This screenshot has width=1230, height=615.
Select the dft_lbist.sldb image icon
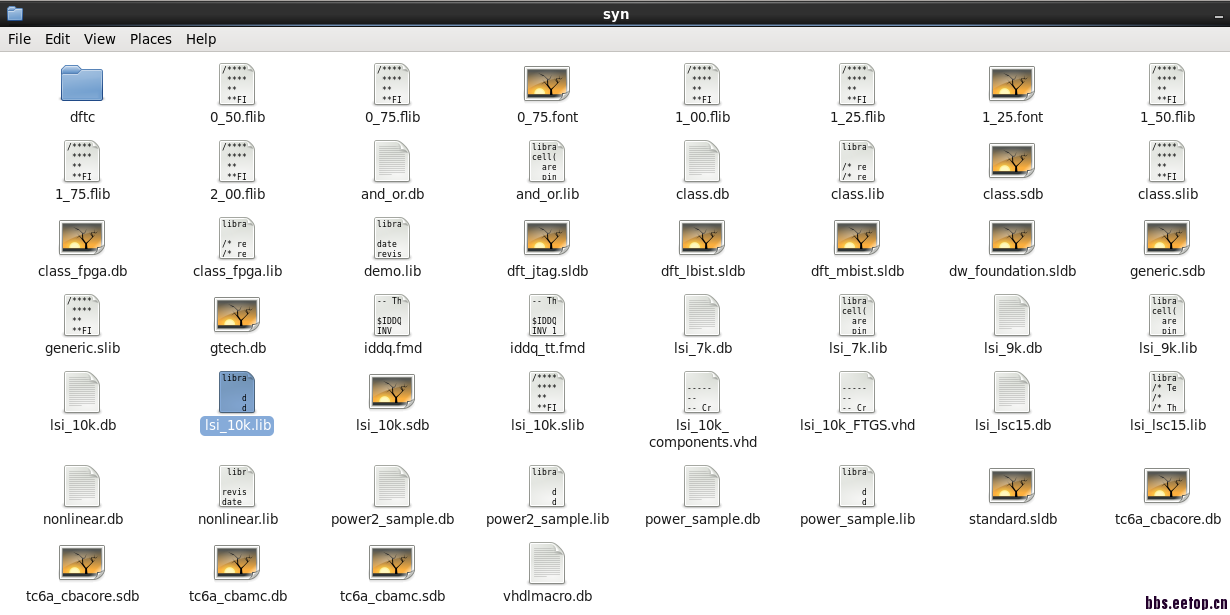702,238
